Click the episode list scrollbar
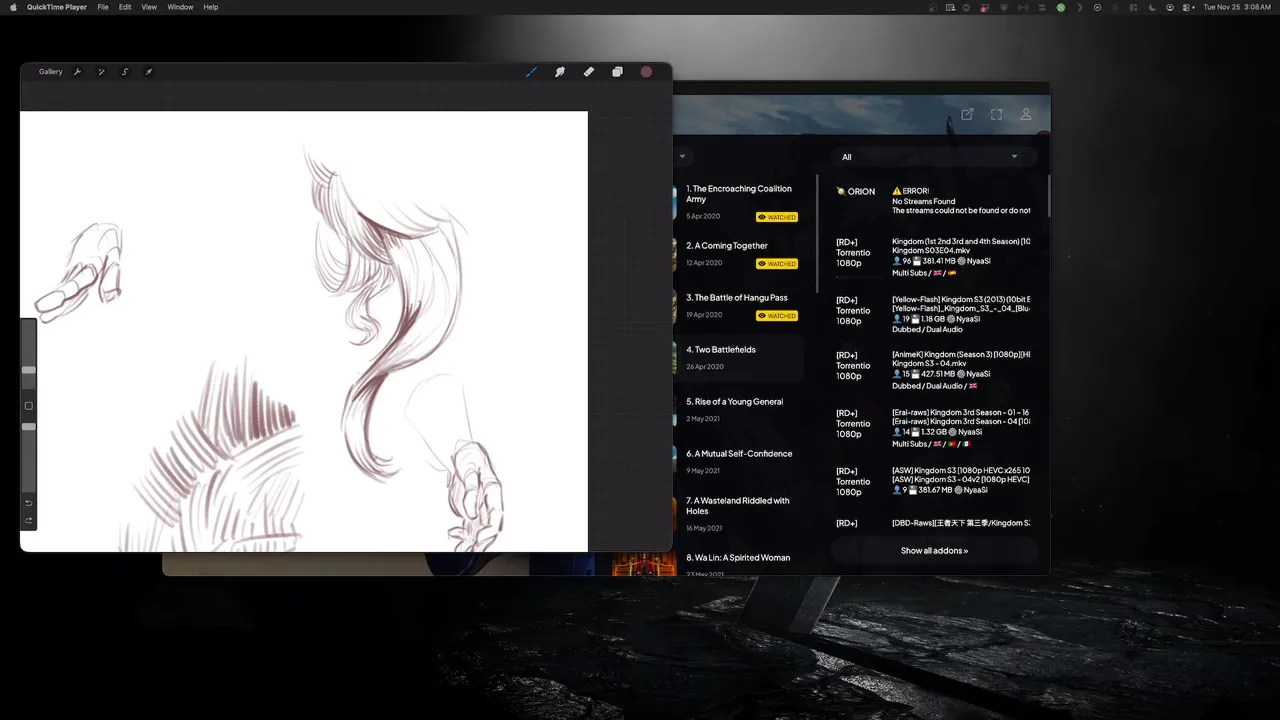This screenshot has width=1280, height=720. pos(817,234)
